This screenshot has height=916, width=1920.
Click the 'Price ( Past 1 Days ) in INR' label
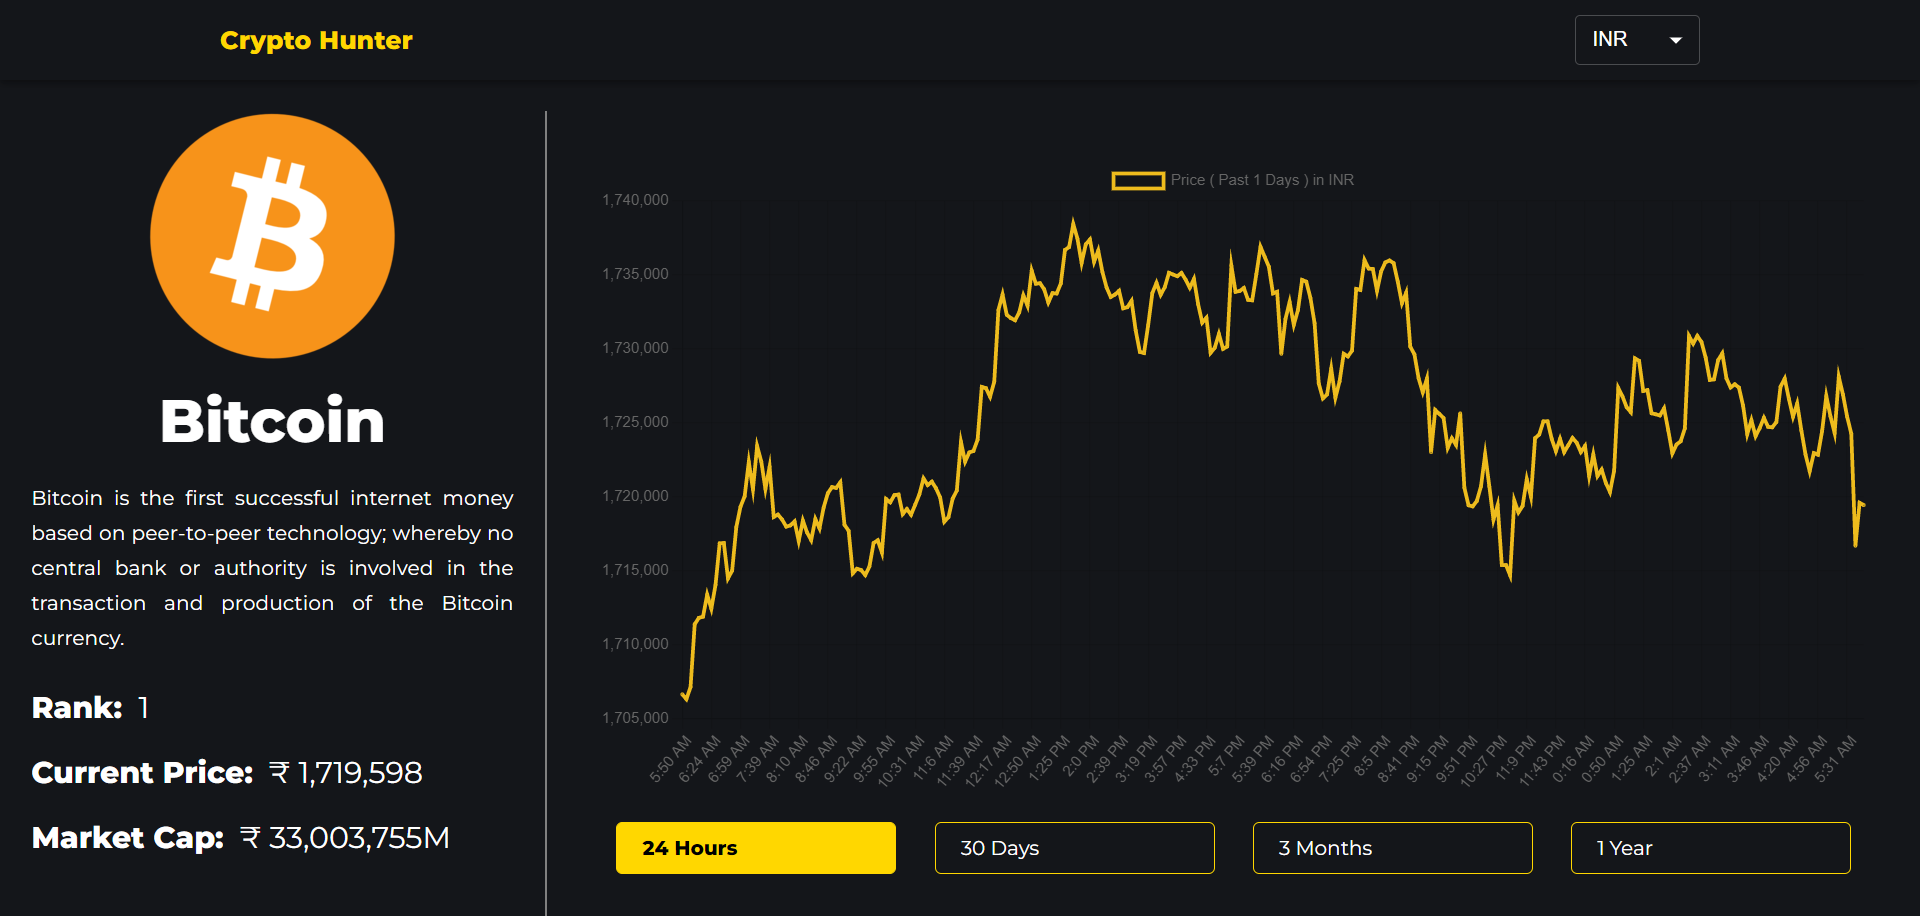click(x=1262, y=180)
